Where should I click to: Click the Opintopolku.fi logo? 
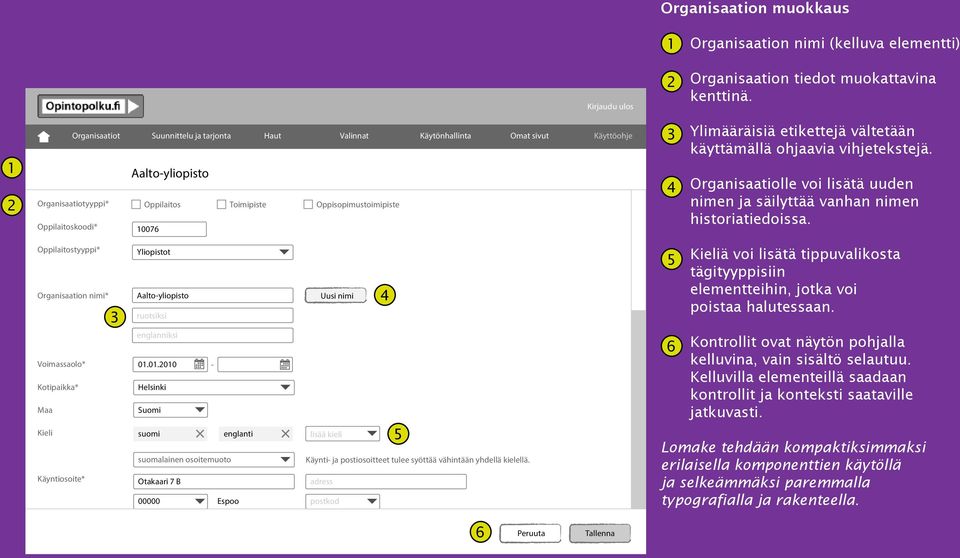(x=91, y=106)
